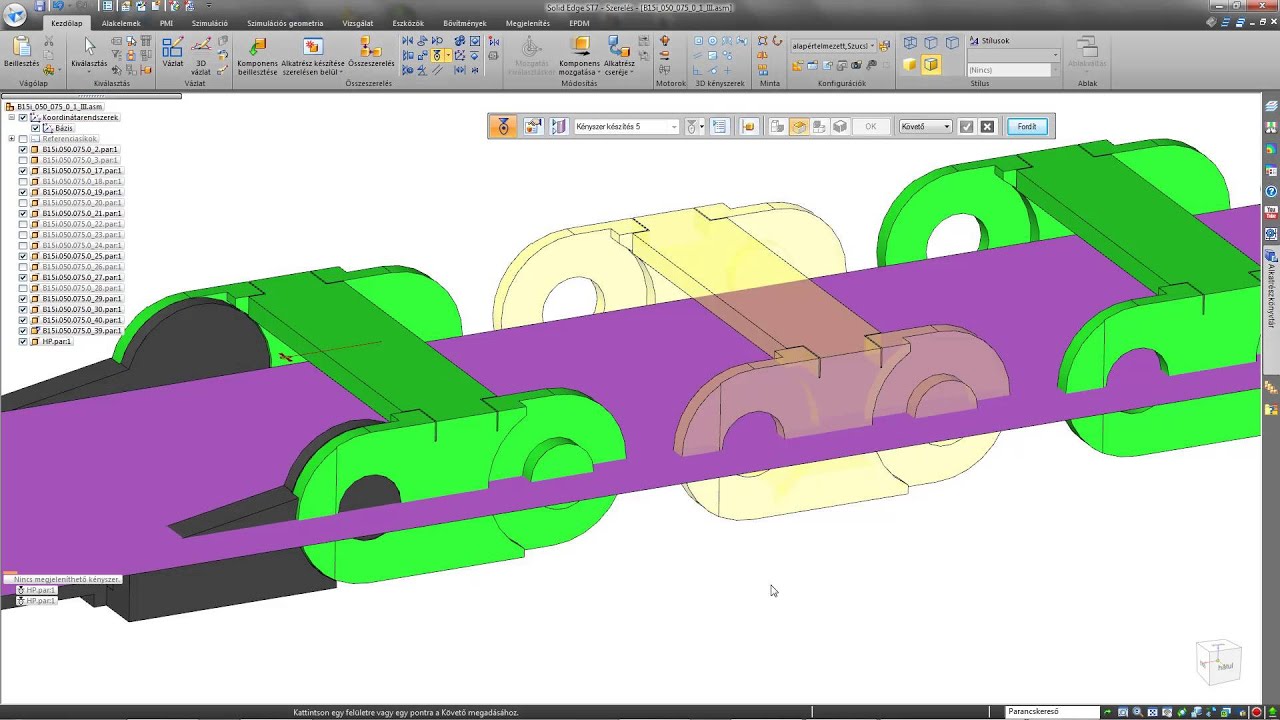Select B15i.050.075.0_39.par:1 in the tree
This screenshot has width=1280, height=720.
click(81, 331)
